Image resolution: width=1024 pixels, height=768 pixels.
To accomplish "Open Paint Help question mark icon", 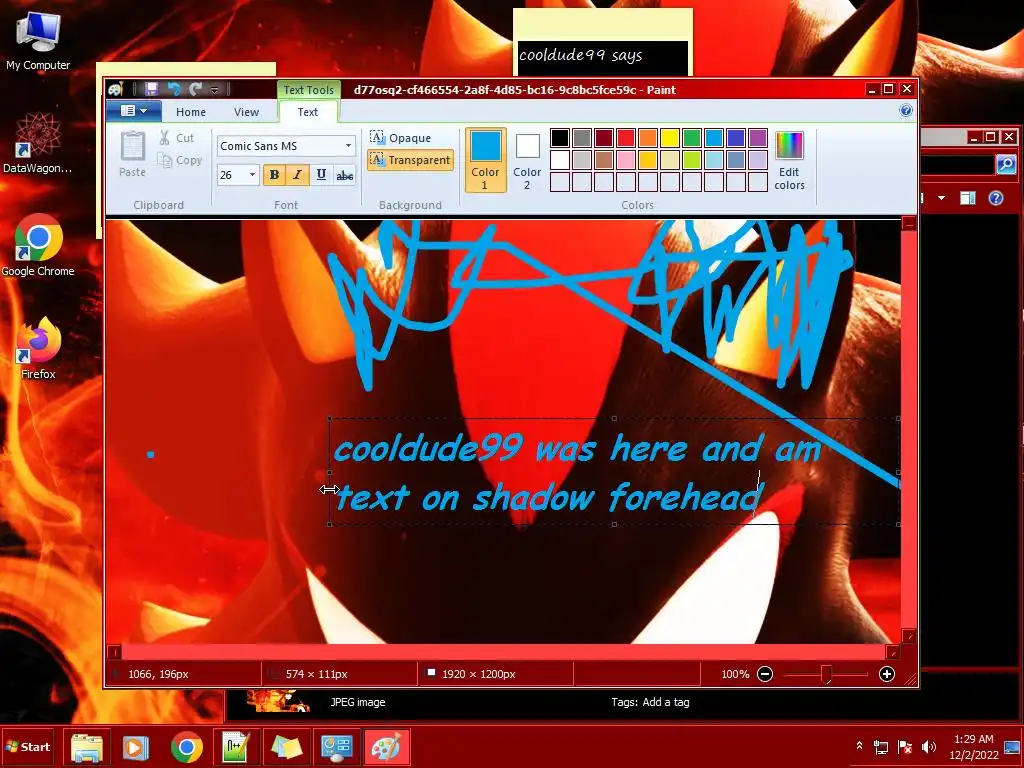I will point(906,110).
